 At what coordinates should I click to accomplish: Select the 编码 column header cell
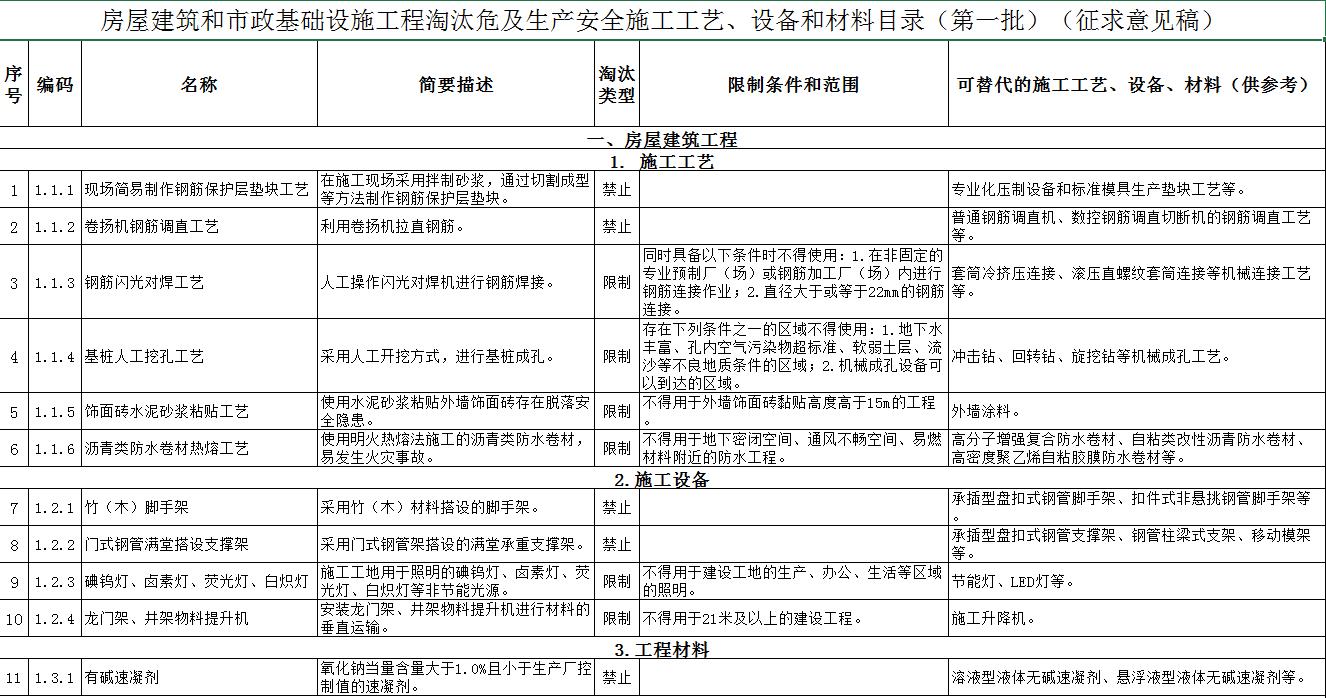click(55, 84)
